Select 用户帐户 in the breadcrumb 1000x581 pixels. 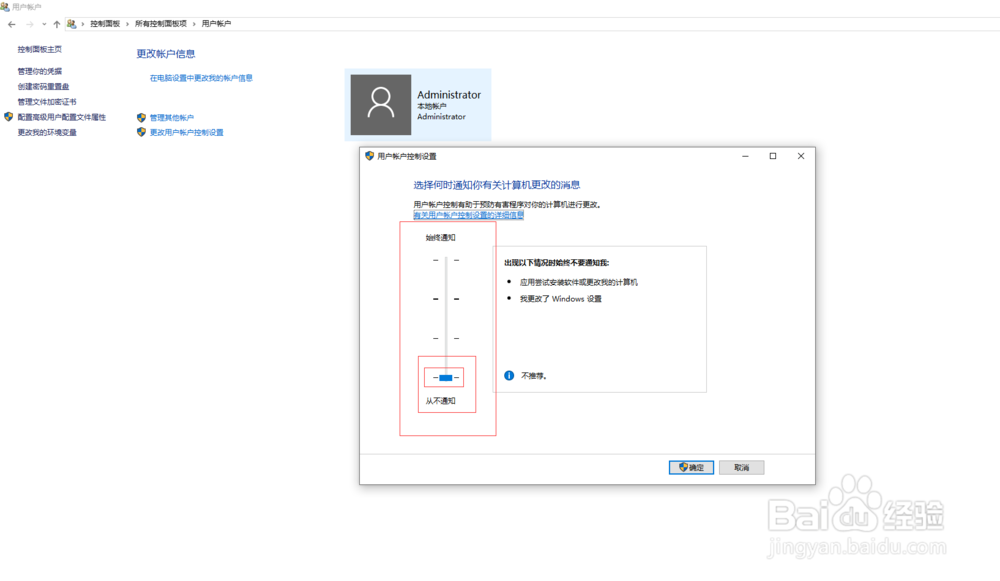(216, 24)
